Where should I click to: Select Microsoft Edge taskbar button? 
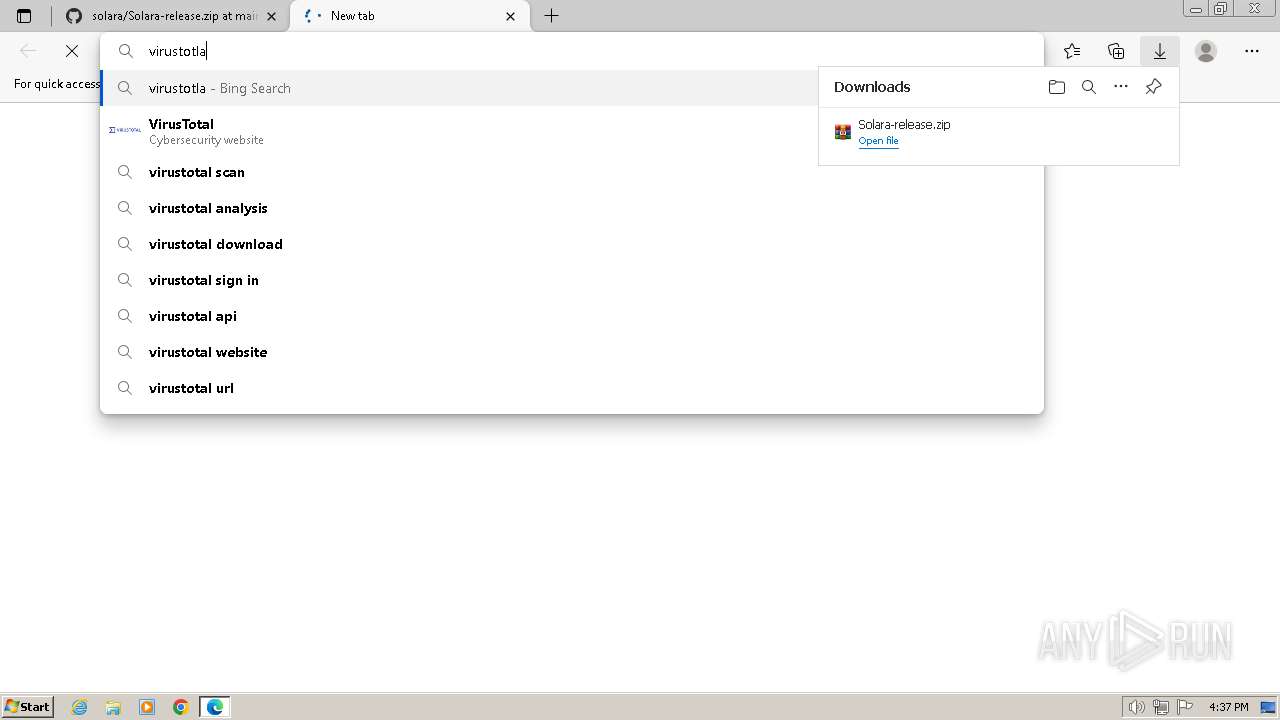coord(215,707)
